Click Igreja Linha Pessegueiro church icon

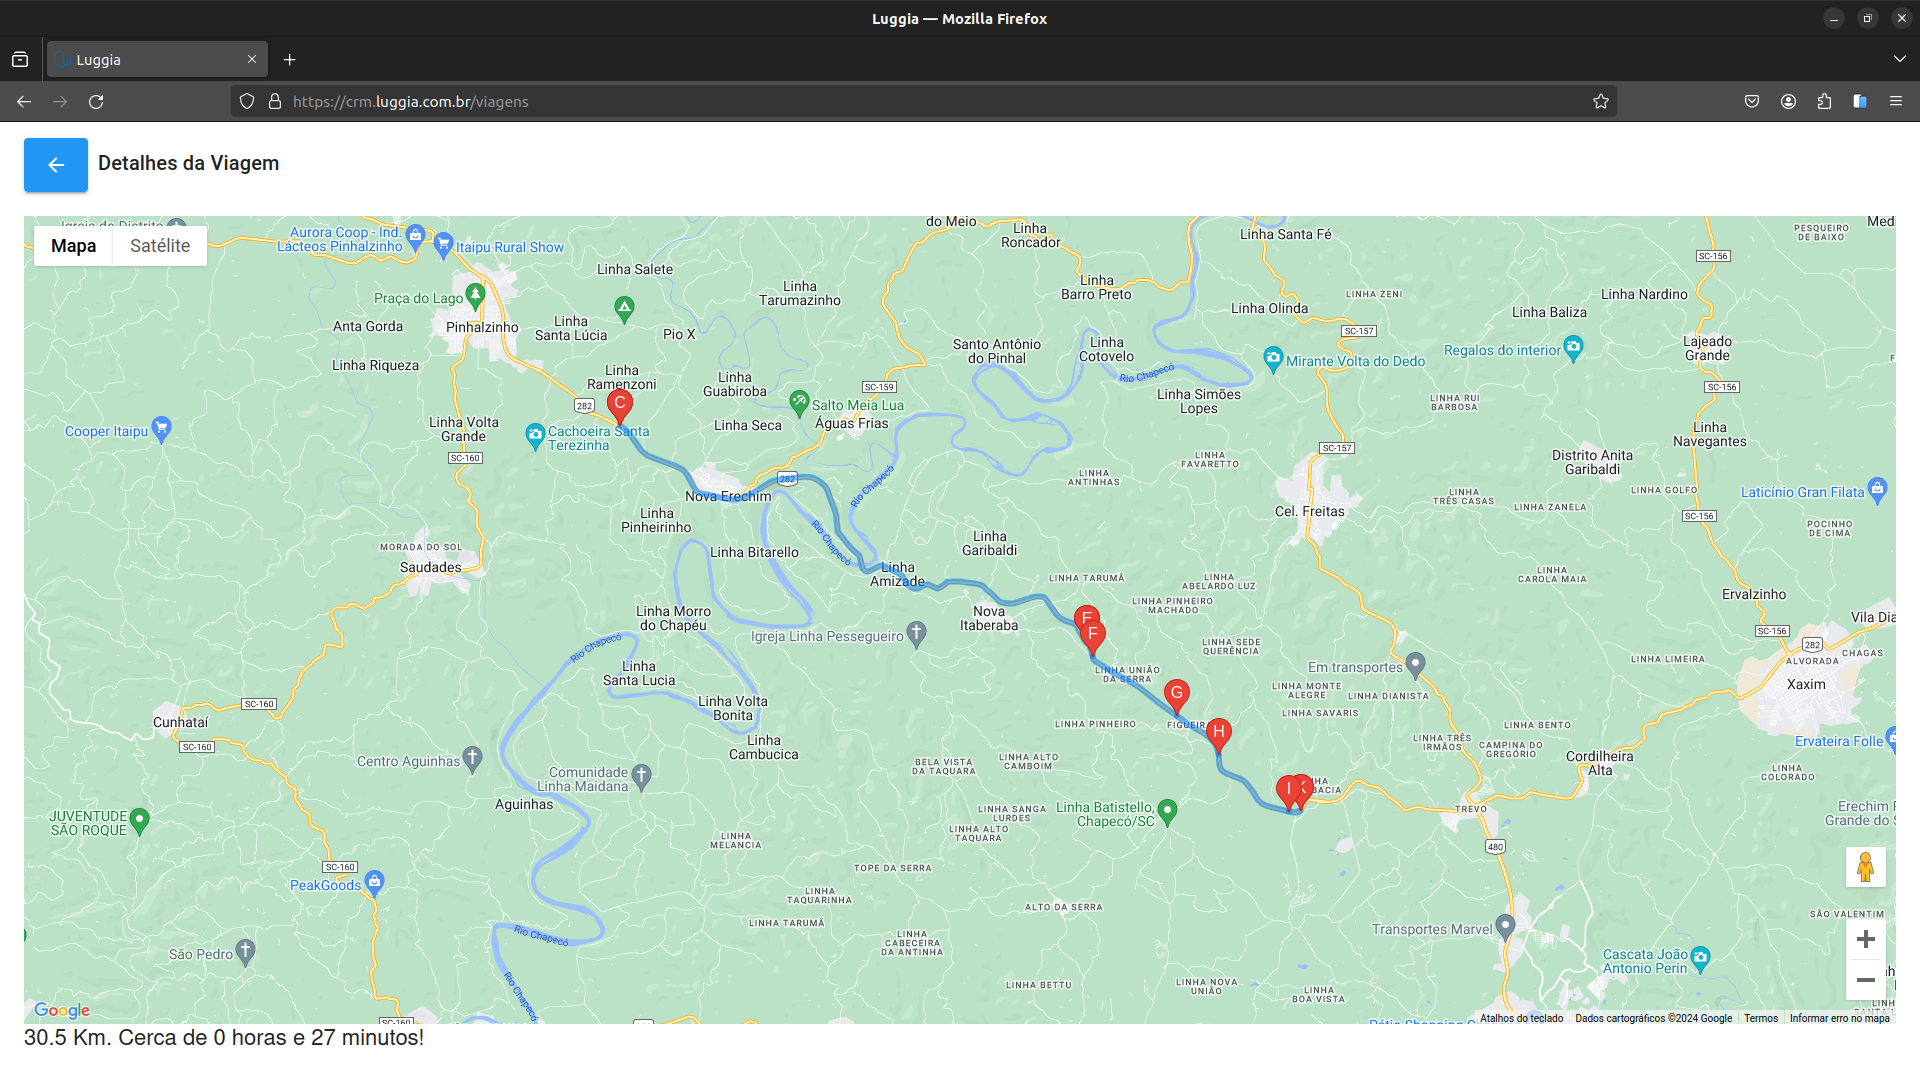pos(917,634)
